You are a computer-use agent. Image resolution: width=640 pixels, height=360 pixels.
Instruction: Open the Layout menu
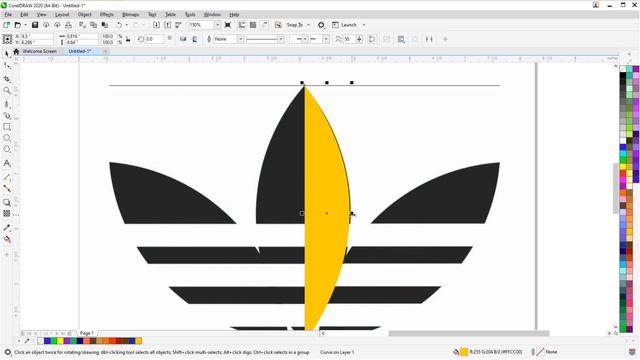coord(62,15)
